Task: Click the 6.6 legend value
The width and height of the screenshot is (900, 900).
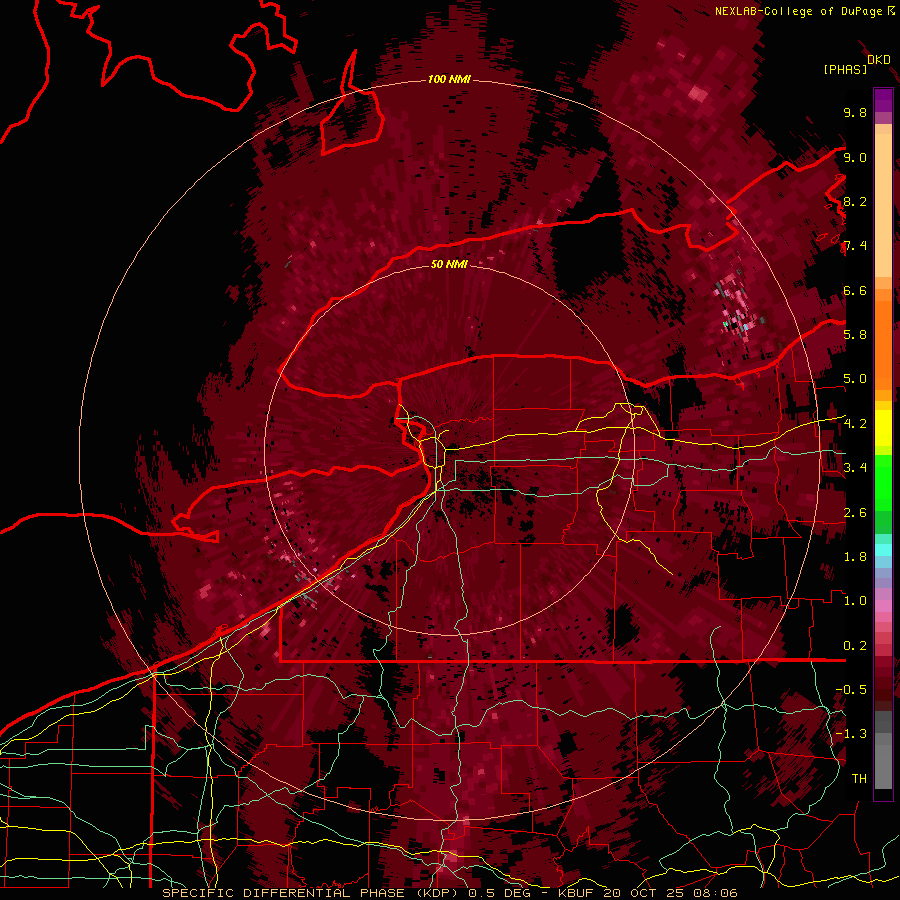Action: pos(855,290)
